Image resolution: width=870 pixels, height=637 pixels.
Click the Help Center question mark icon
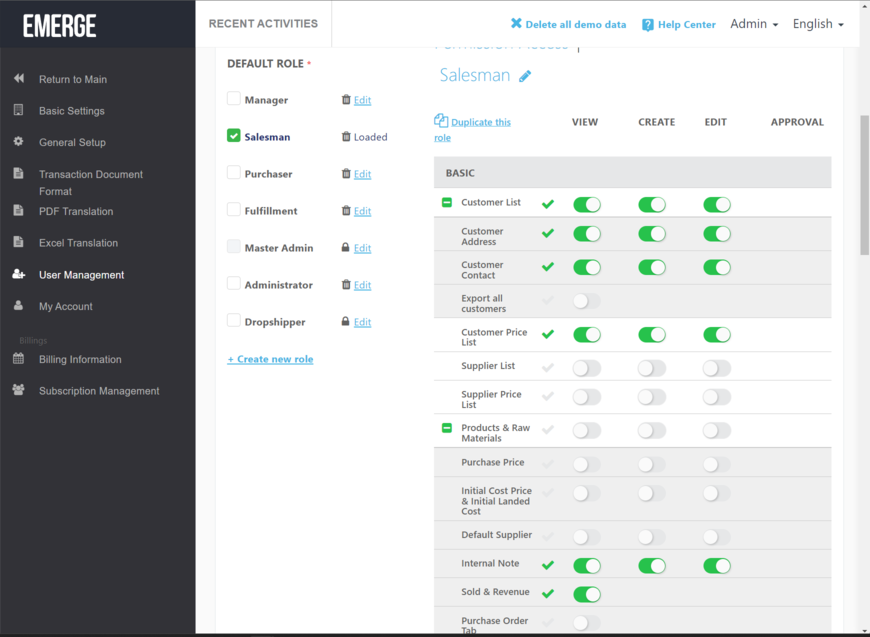pos(648,24)
